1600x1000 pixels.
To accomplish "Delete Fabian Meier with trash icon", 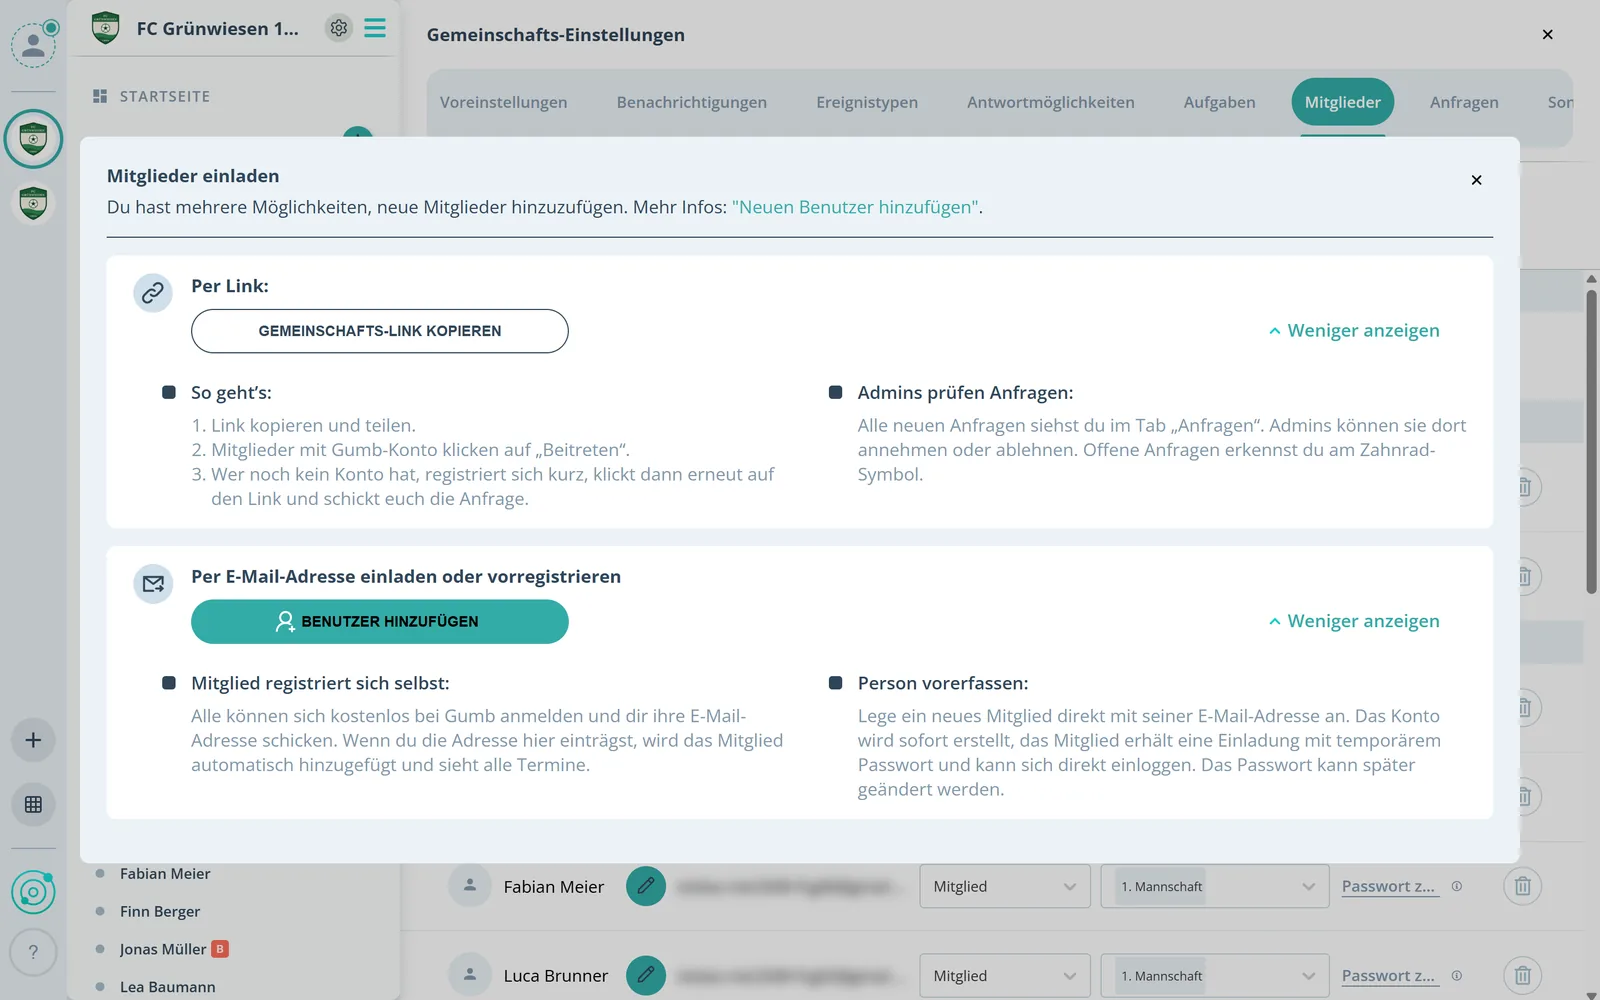I will 1522,886.
